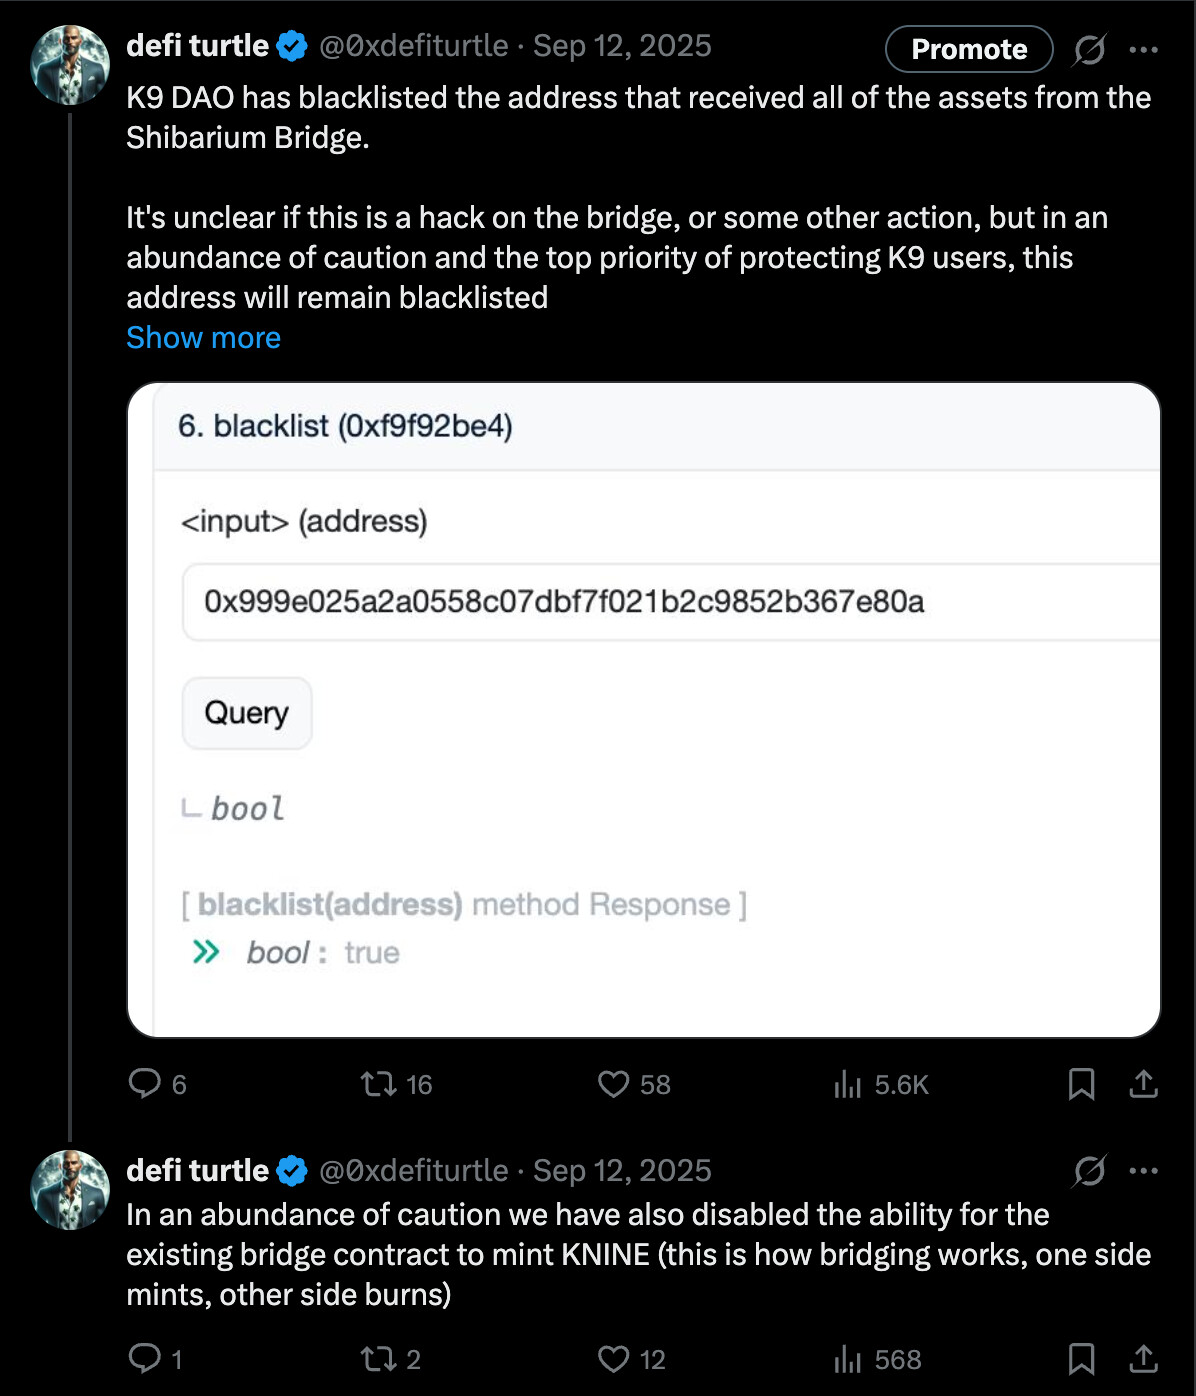The image size is (1196, 1396).
Task: Click the Promote button
Action: tap(968, 49)
